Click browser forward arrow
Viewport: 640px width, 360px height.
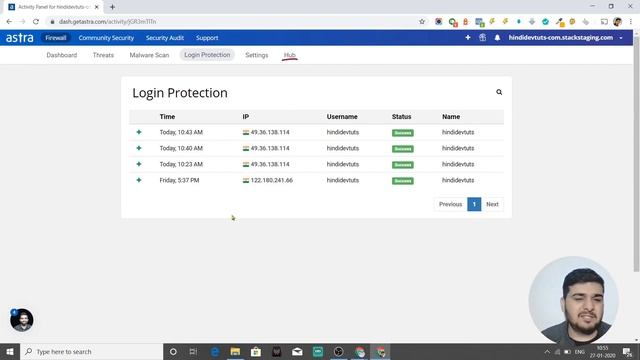(x=22, y=22)
